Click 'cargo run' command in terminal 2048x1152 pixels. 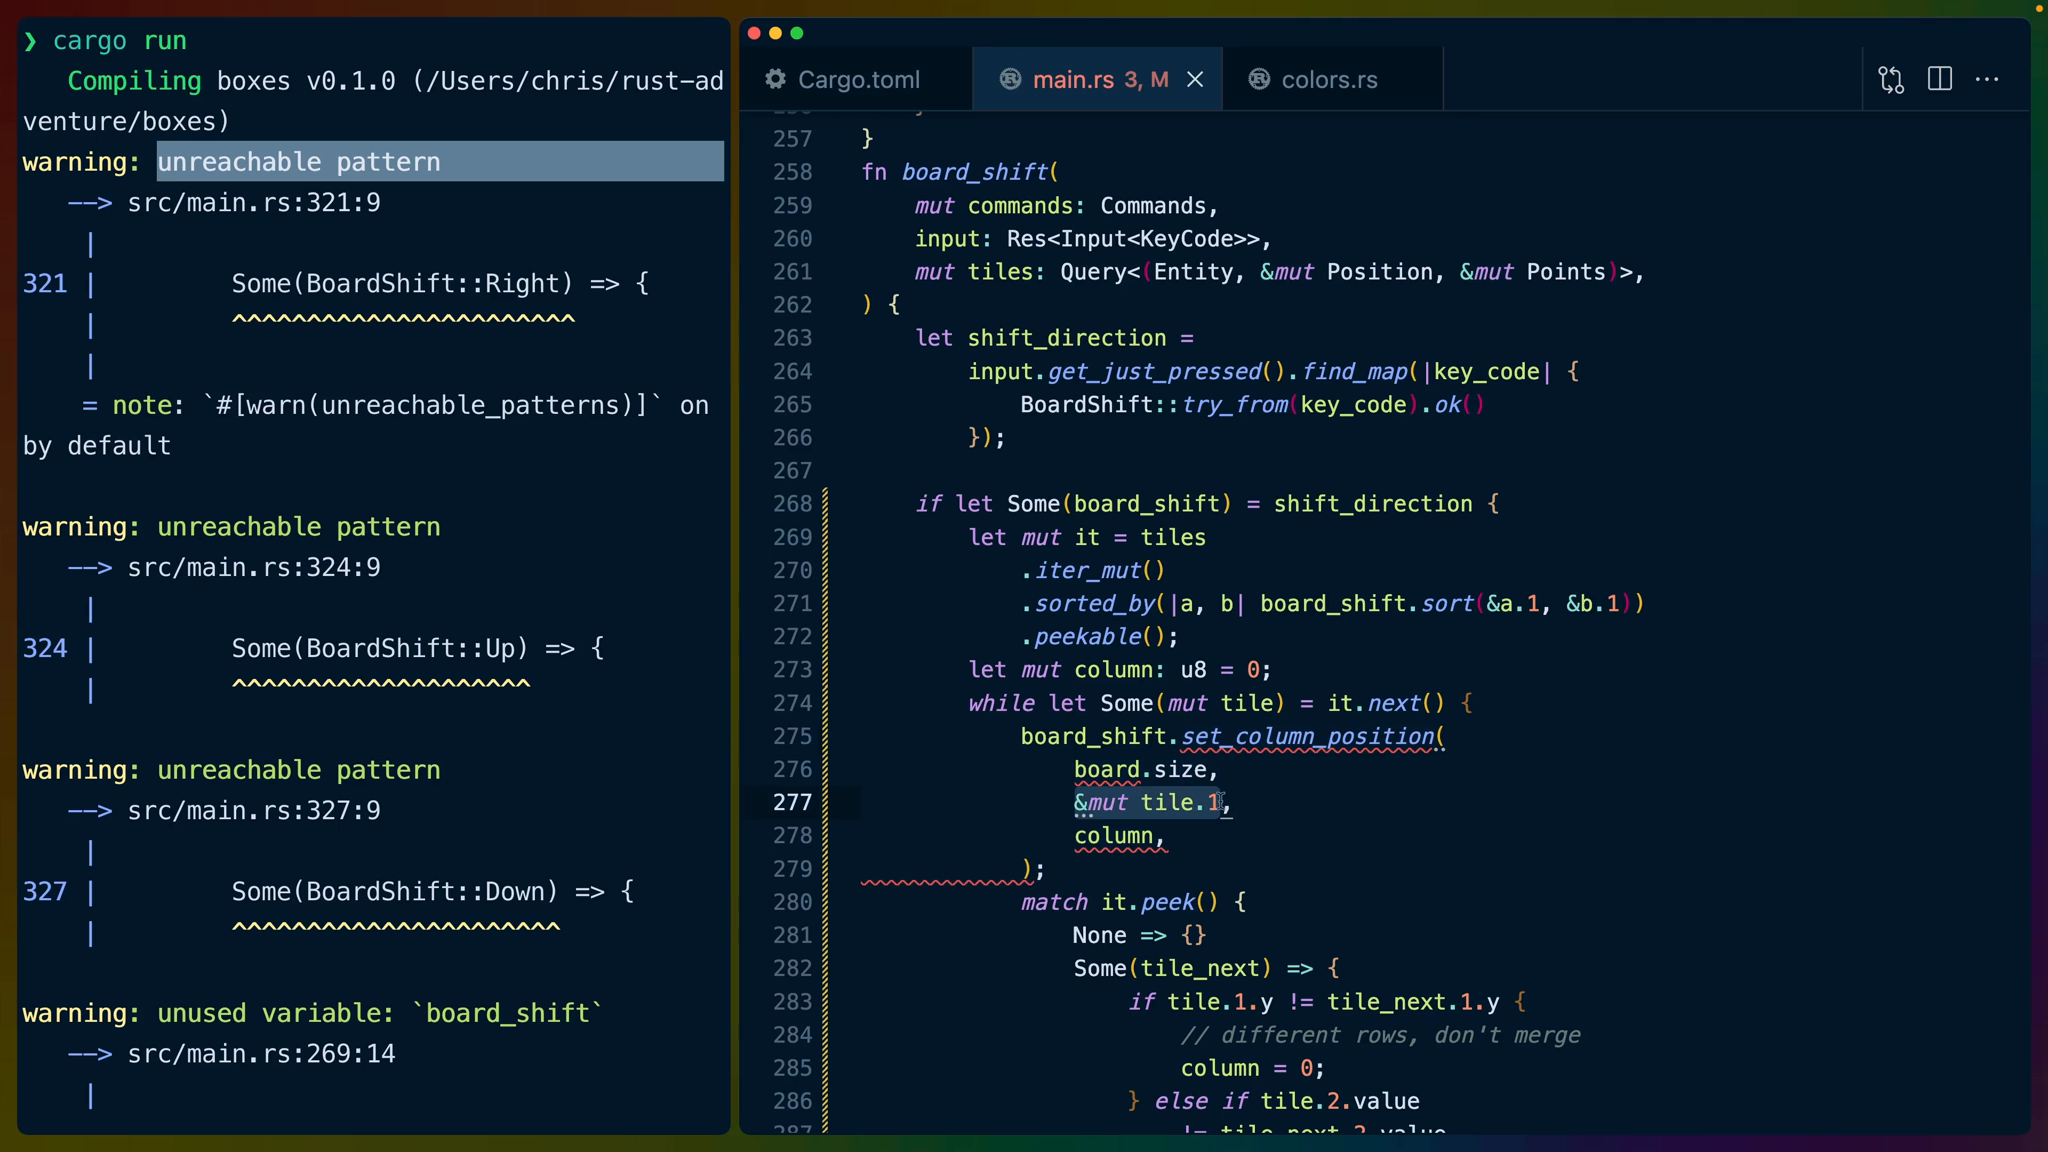pyautogui.click(x=120, y=41)
